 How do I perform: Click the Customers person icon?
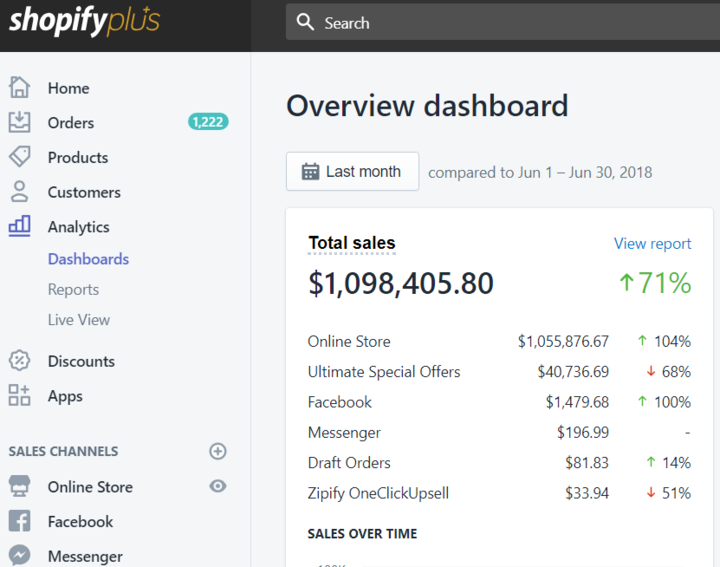point(19,191)
